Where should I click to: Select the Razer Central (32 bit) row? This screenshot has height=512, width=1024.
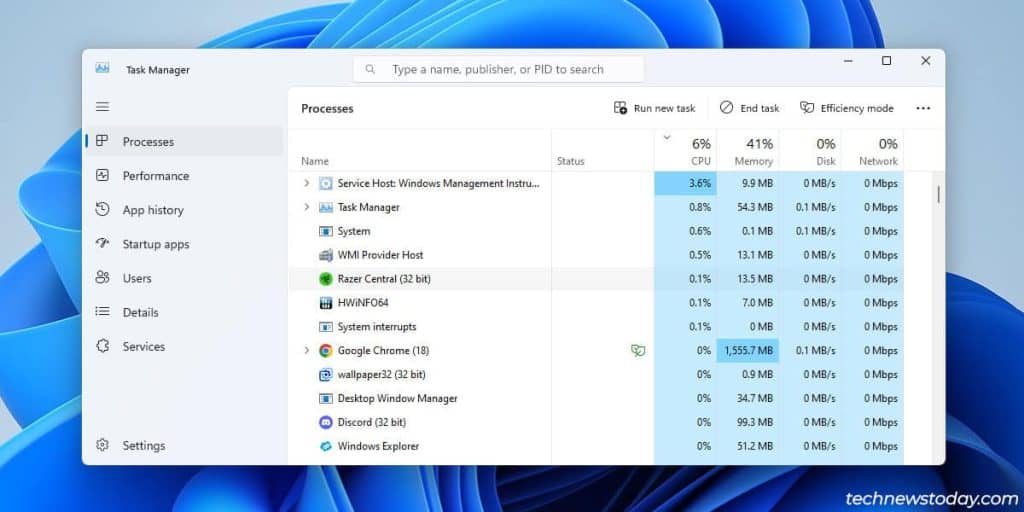tap(596, 279)
